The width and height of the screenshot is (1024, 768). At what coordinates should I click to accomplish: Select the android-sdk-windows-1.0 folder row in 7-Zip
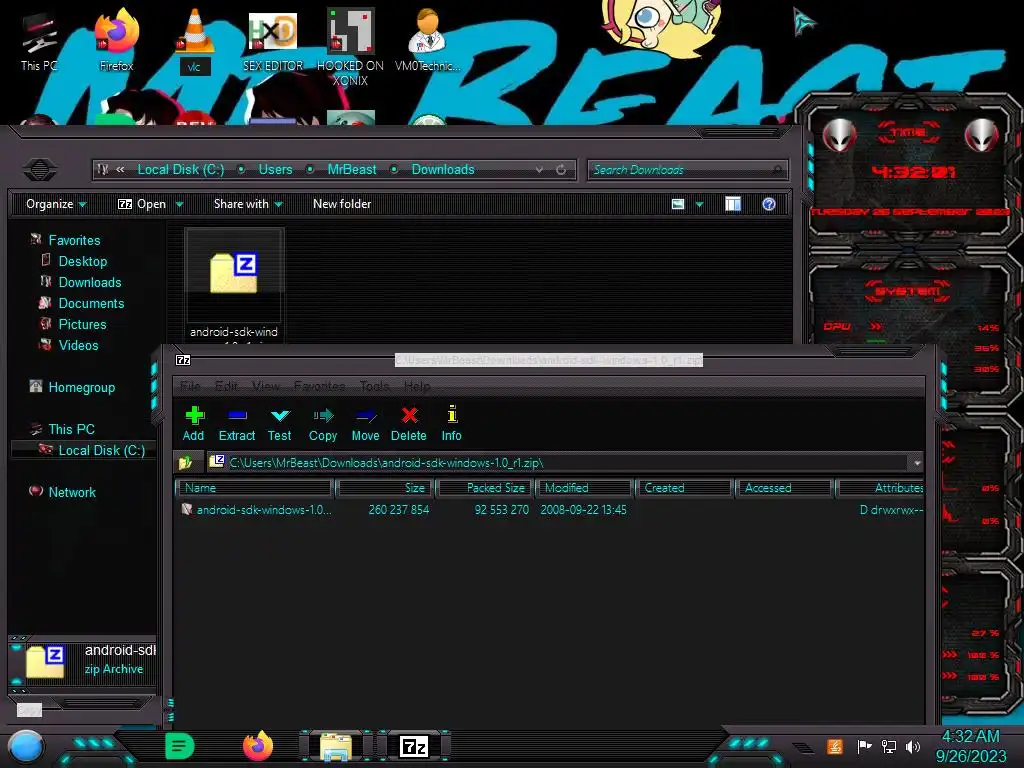(x=549, y=509)
